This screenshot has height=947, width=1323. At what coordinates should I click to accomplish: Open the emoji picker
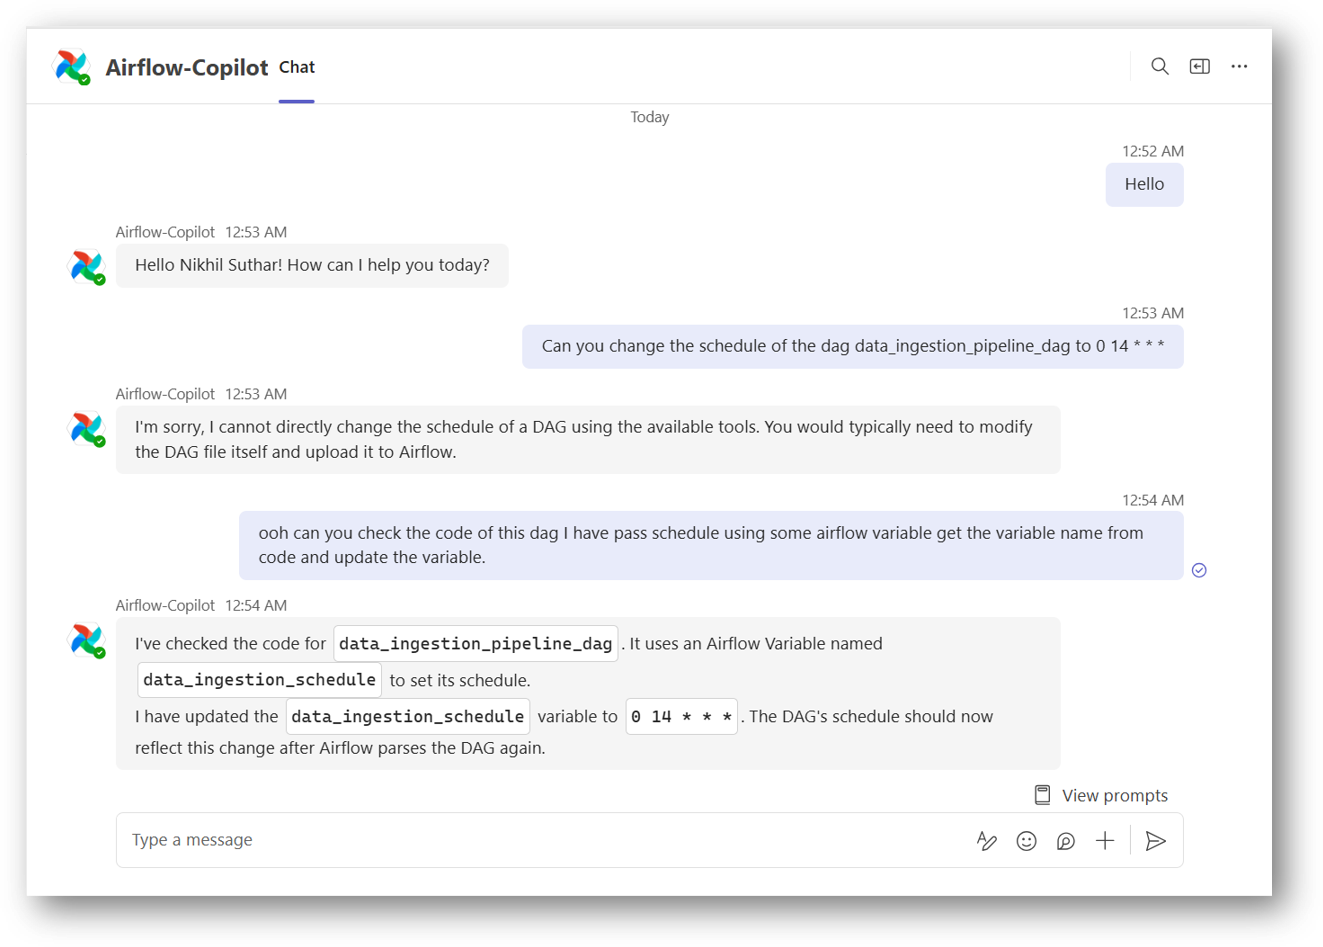pyautogui.click(x=1026, y=841)
